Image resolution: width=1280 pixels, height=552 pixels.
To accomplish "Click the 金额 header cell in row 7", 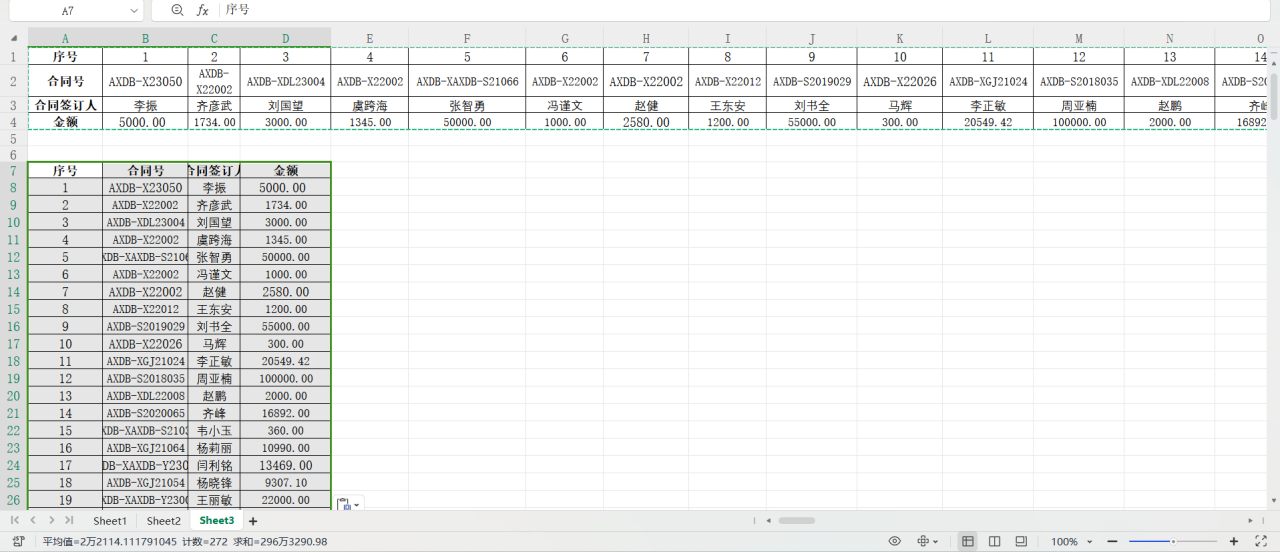I will [x=285, y=171].
